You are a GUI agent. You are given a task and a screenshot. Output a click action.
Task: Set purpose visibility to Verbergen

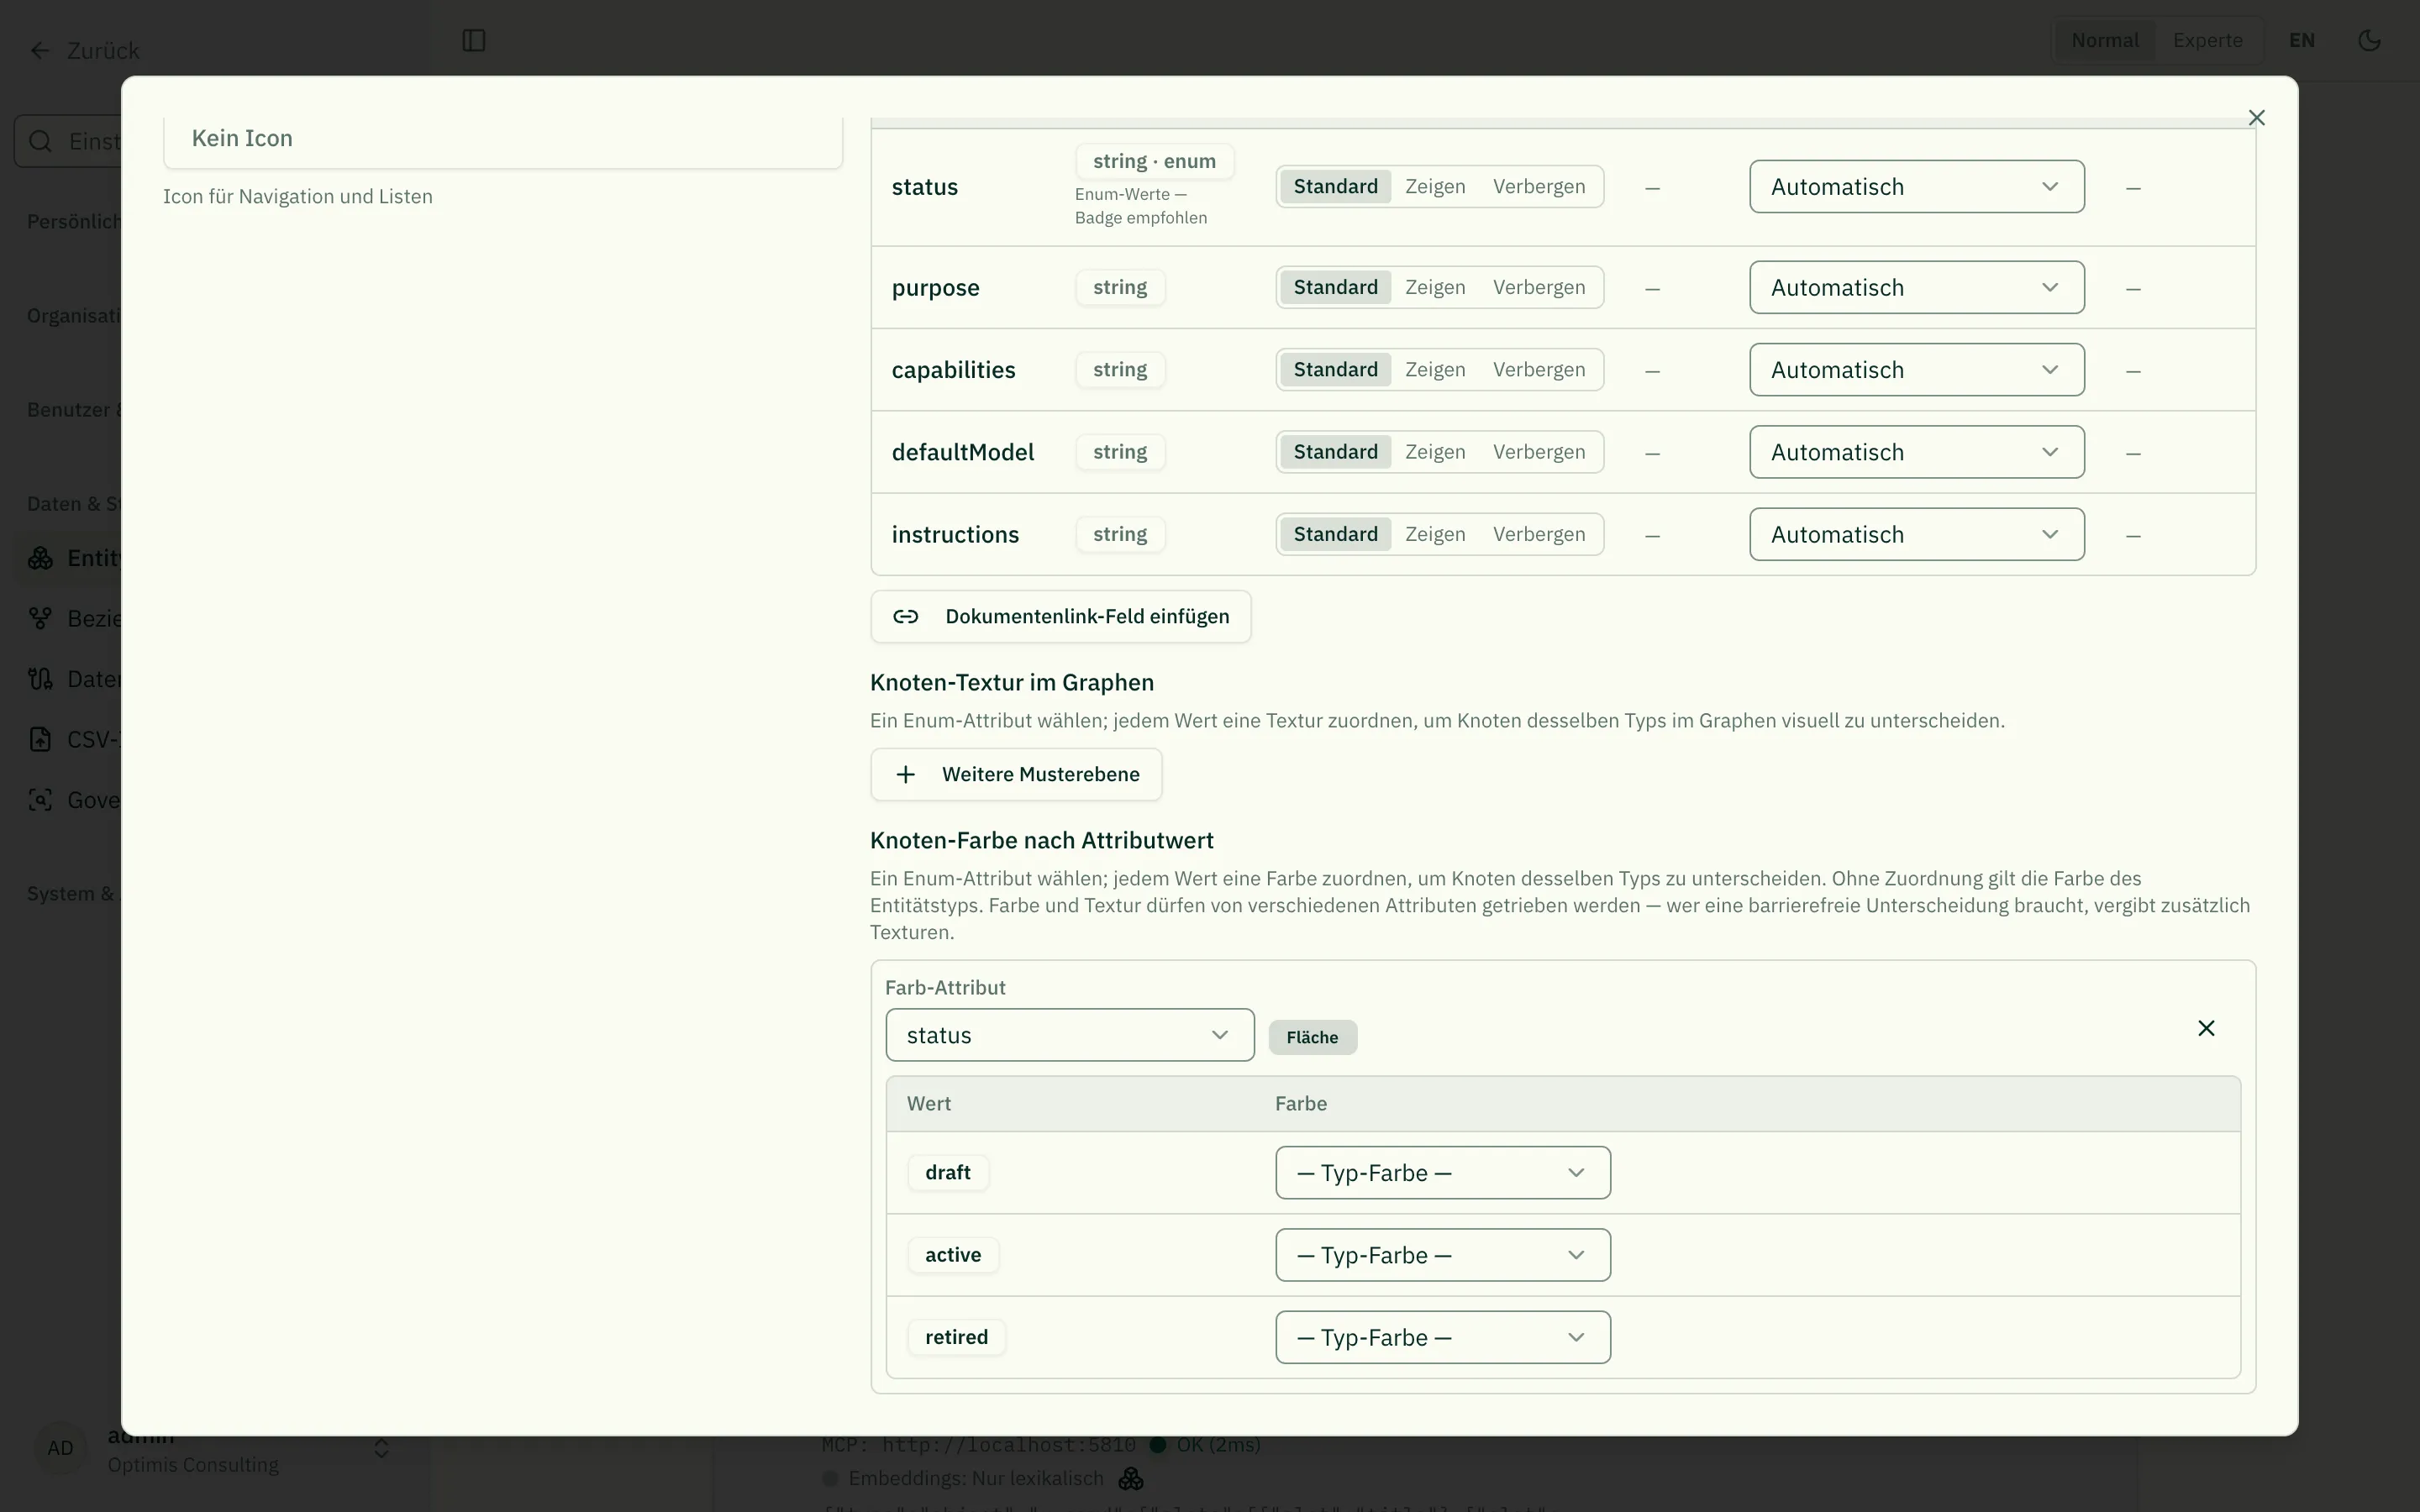tap(1539, 288)
